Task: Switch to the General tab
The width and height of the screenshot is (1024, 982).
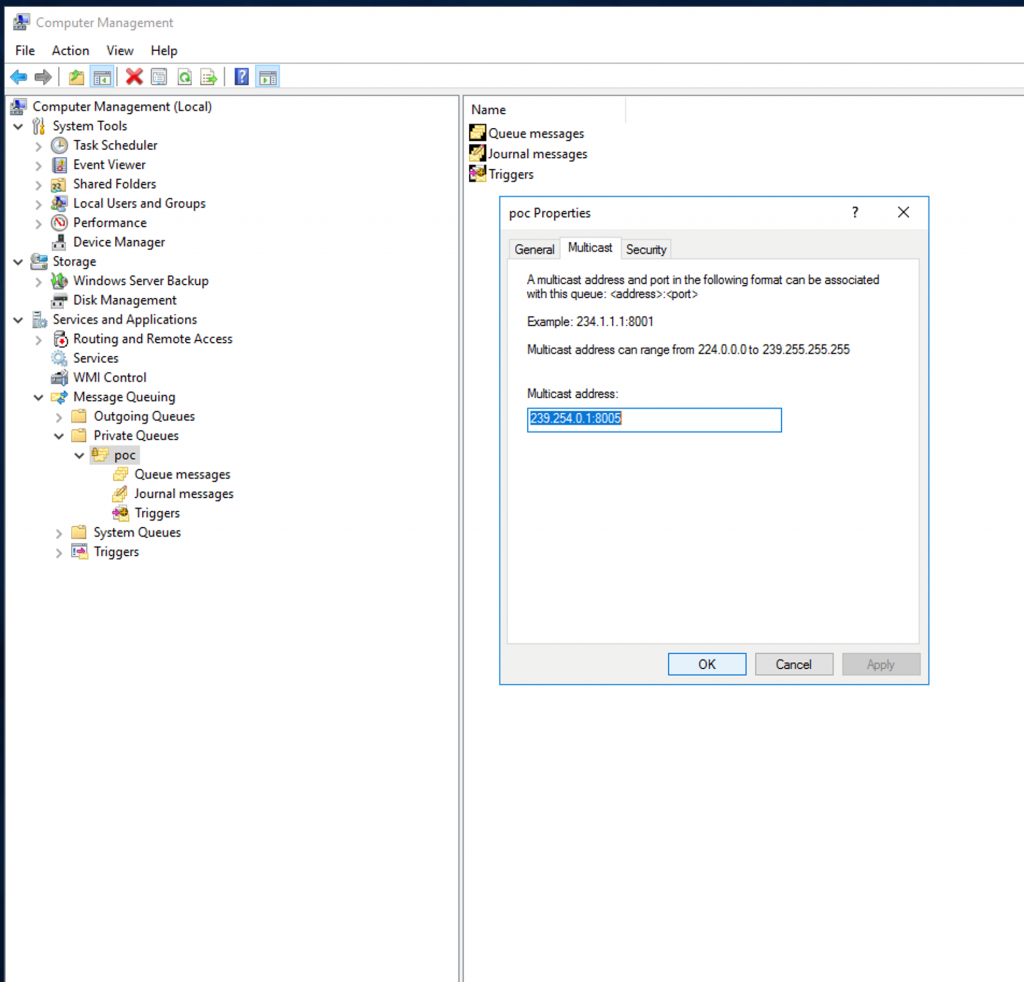Action: click(534, 249)
